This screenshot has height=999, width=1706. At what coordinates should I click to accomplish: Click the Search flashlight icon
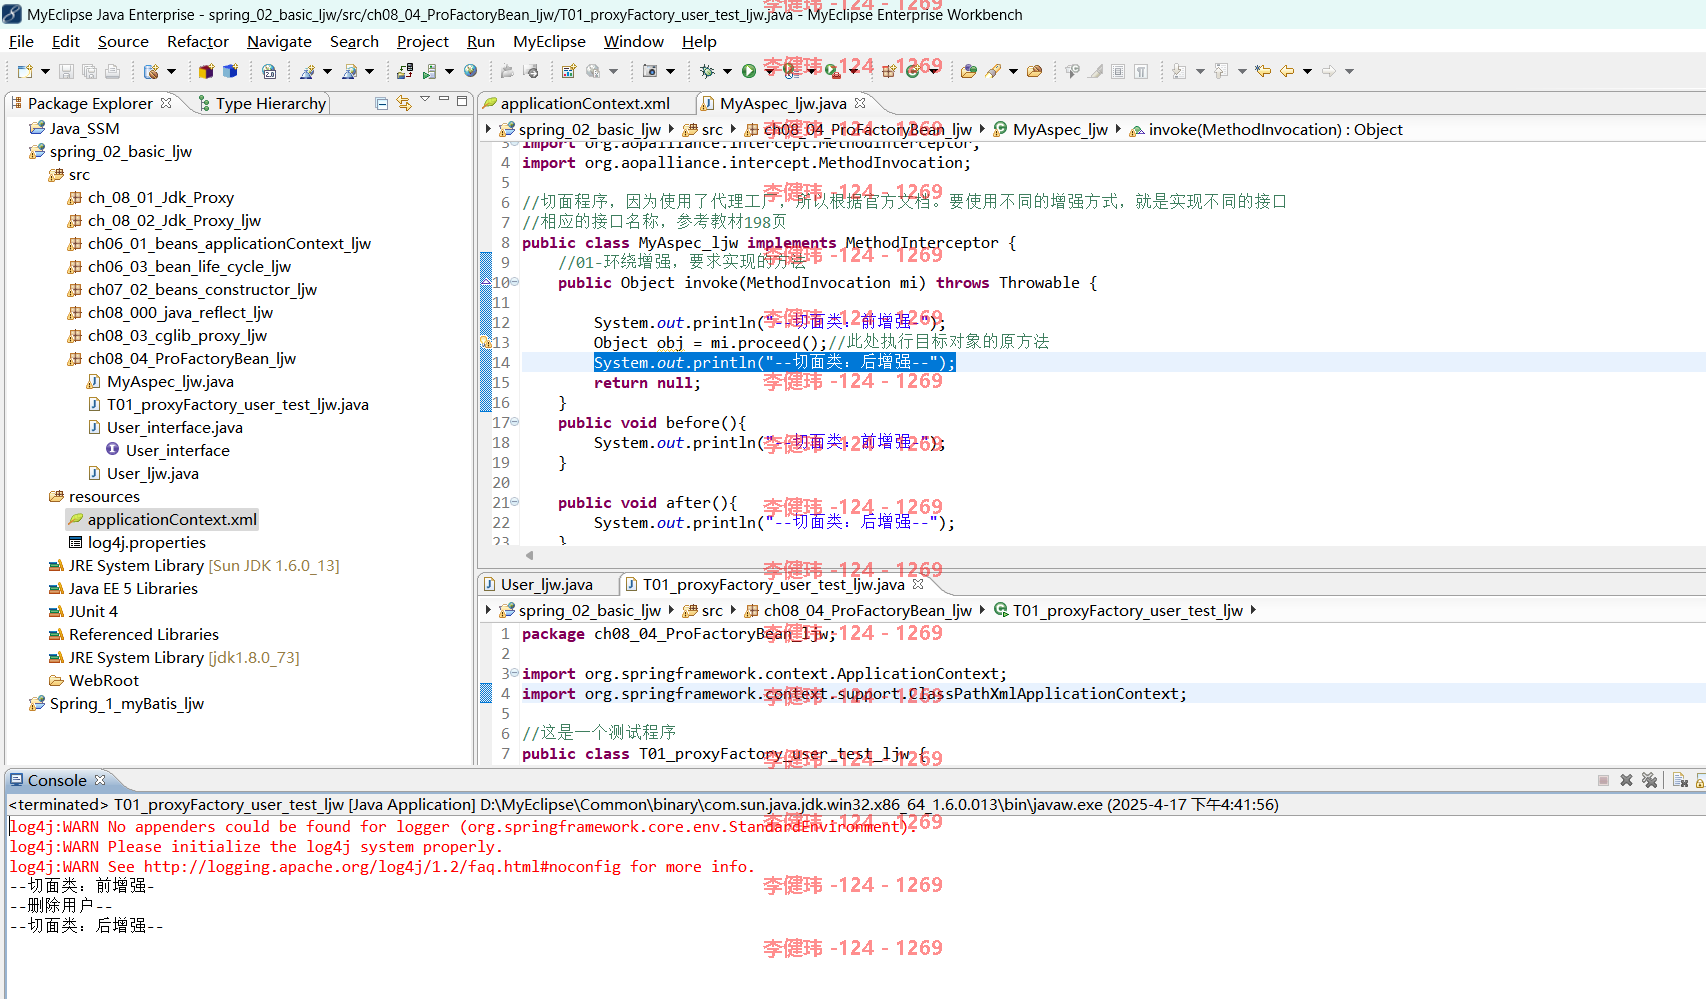(x=993, y=71)
